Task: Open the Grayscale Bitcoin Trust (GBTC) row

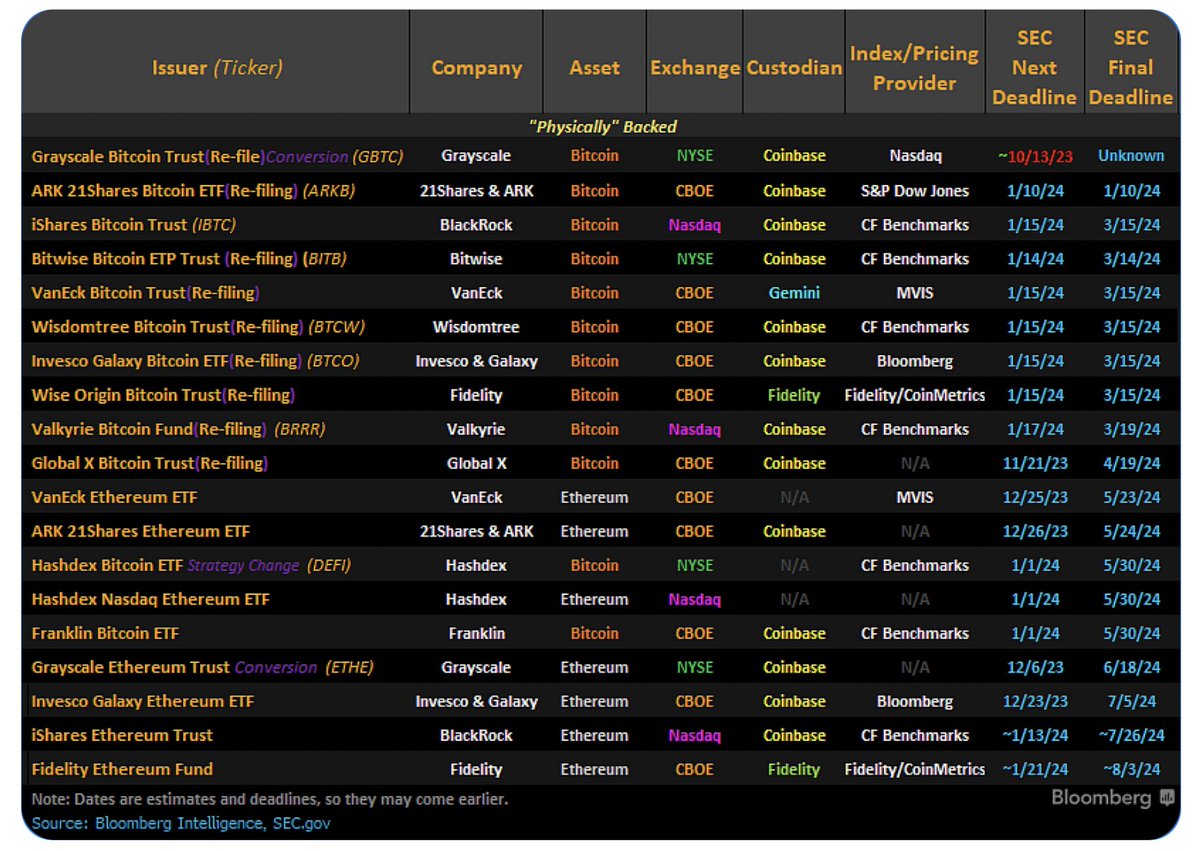Action: [600, 156]
